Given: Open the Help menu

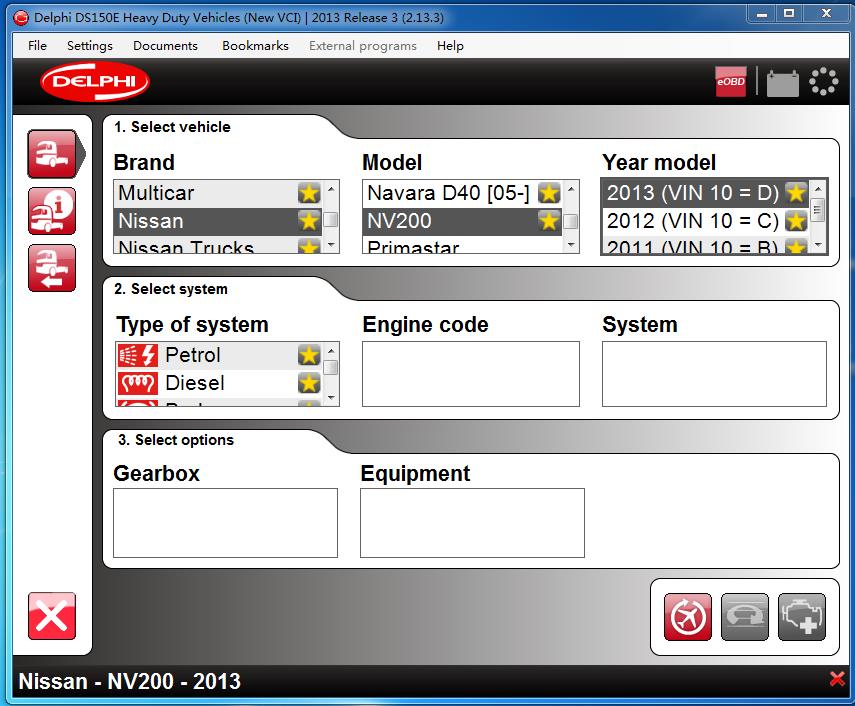Looking at the screenshot, I should tap(450, 46).
